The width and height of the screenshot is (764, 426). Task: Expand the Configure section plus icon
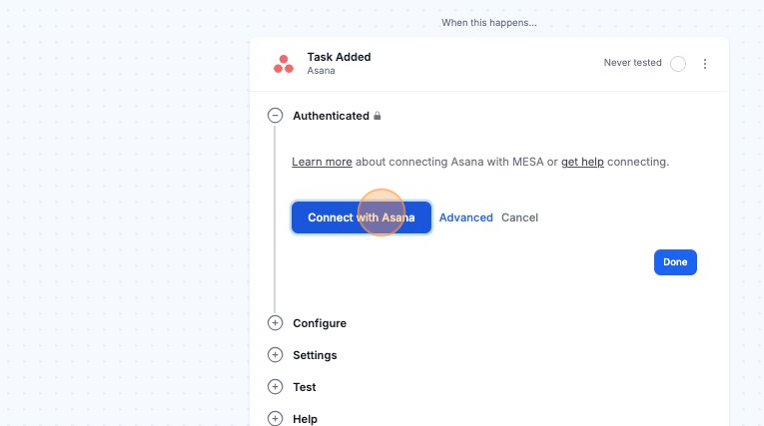point(275,323)
